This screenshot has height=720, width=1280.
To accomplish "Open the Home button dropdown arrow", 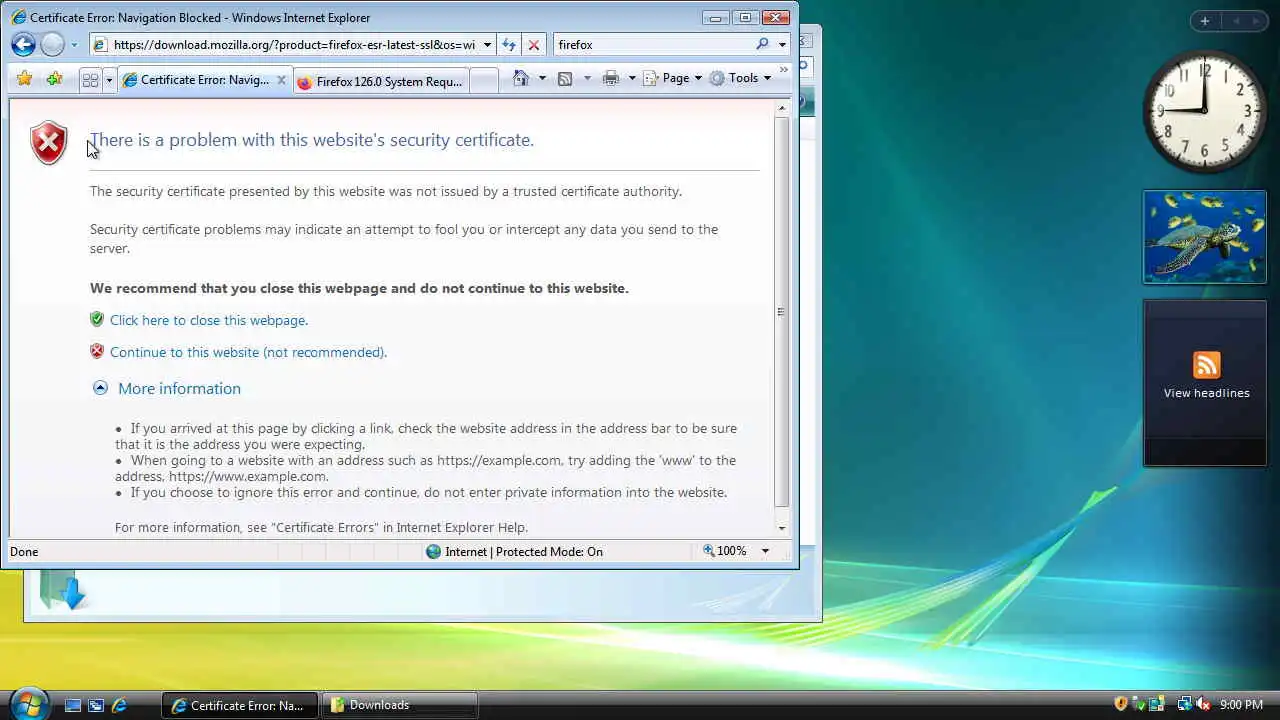I will tap(542, 78).
